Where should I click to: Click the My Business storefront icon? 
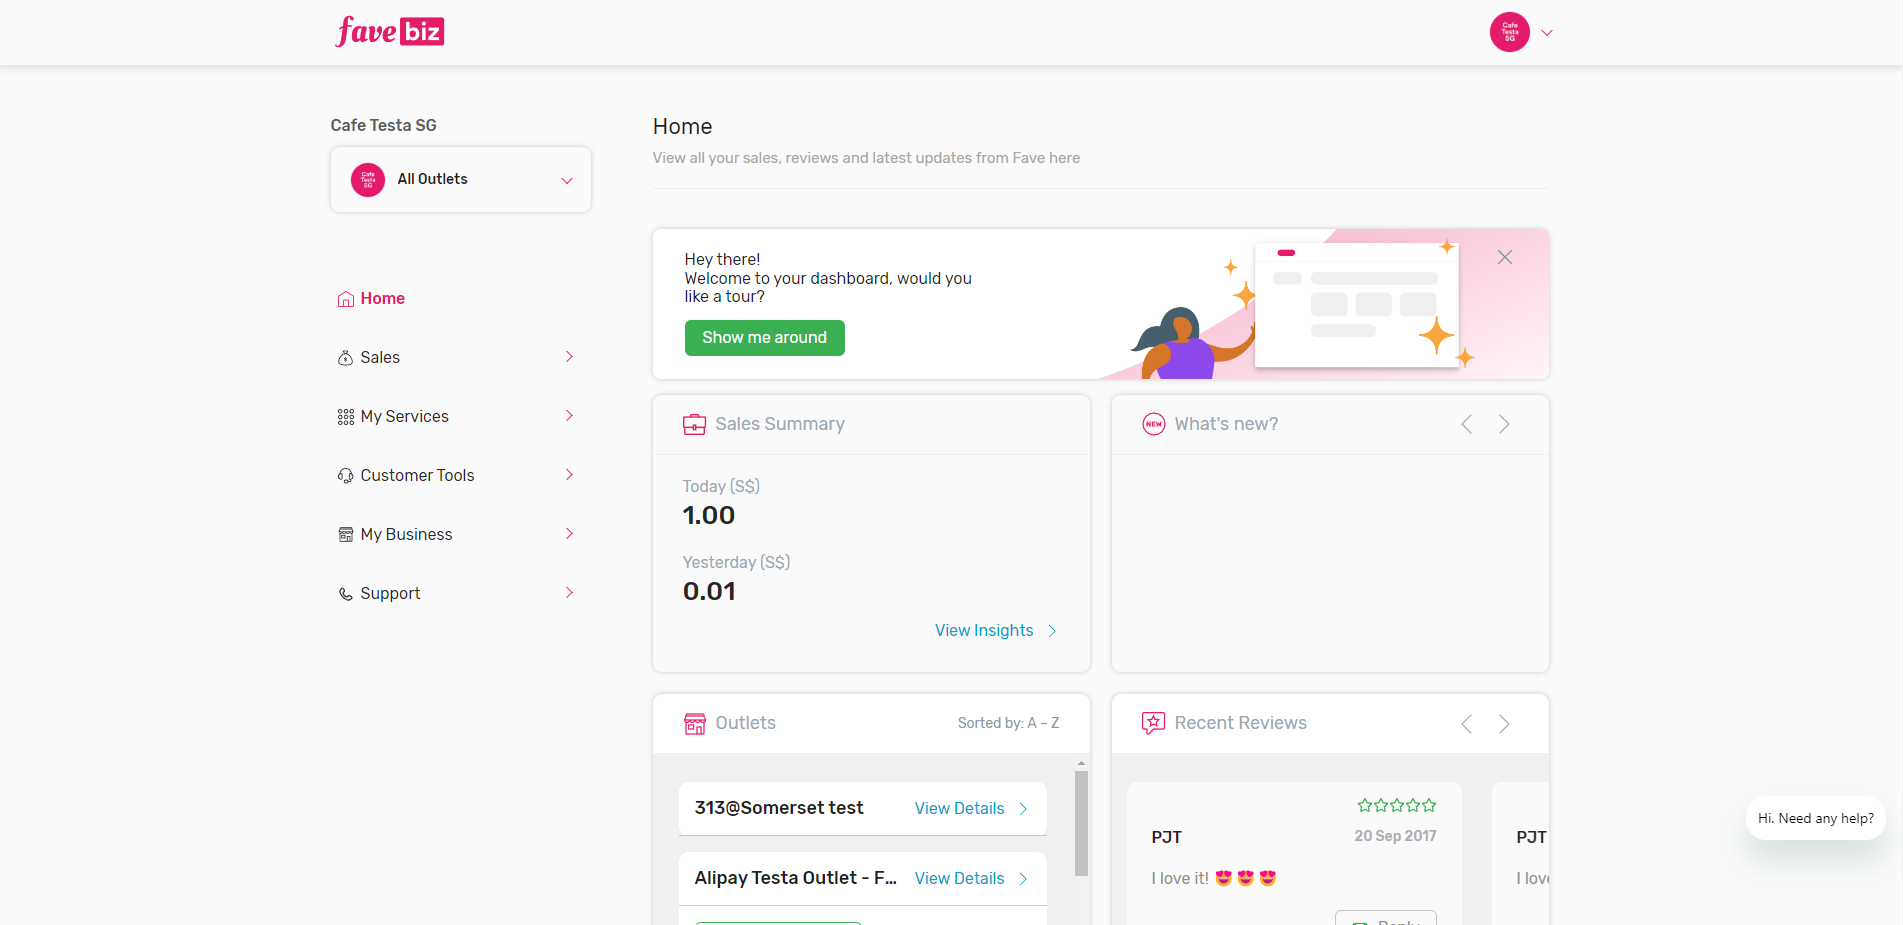[346, 535]
